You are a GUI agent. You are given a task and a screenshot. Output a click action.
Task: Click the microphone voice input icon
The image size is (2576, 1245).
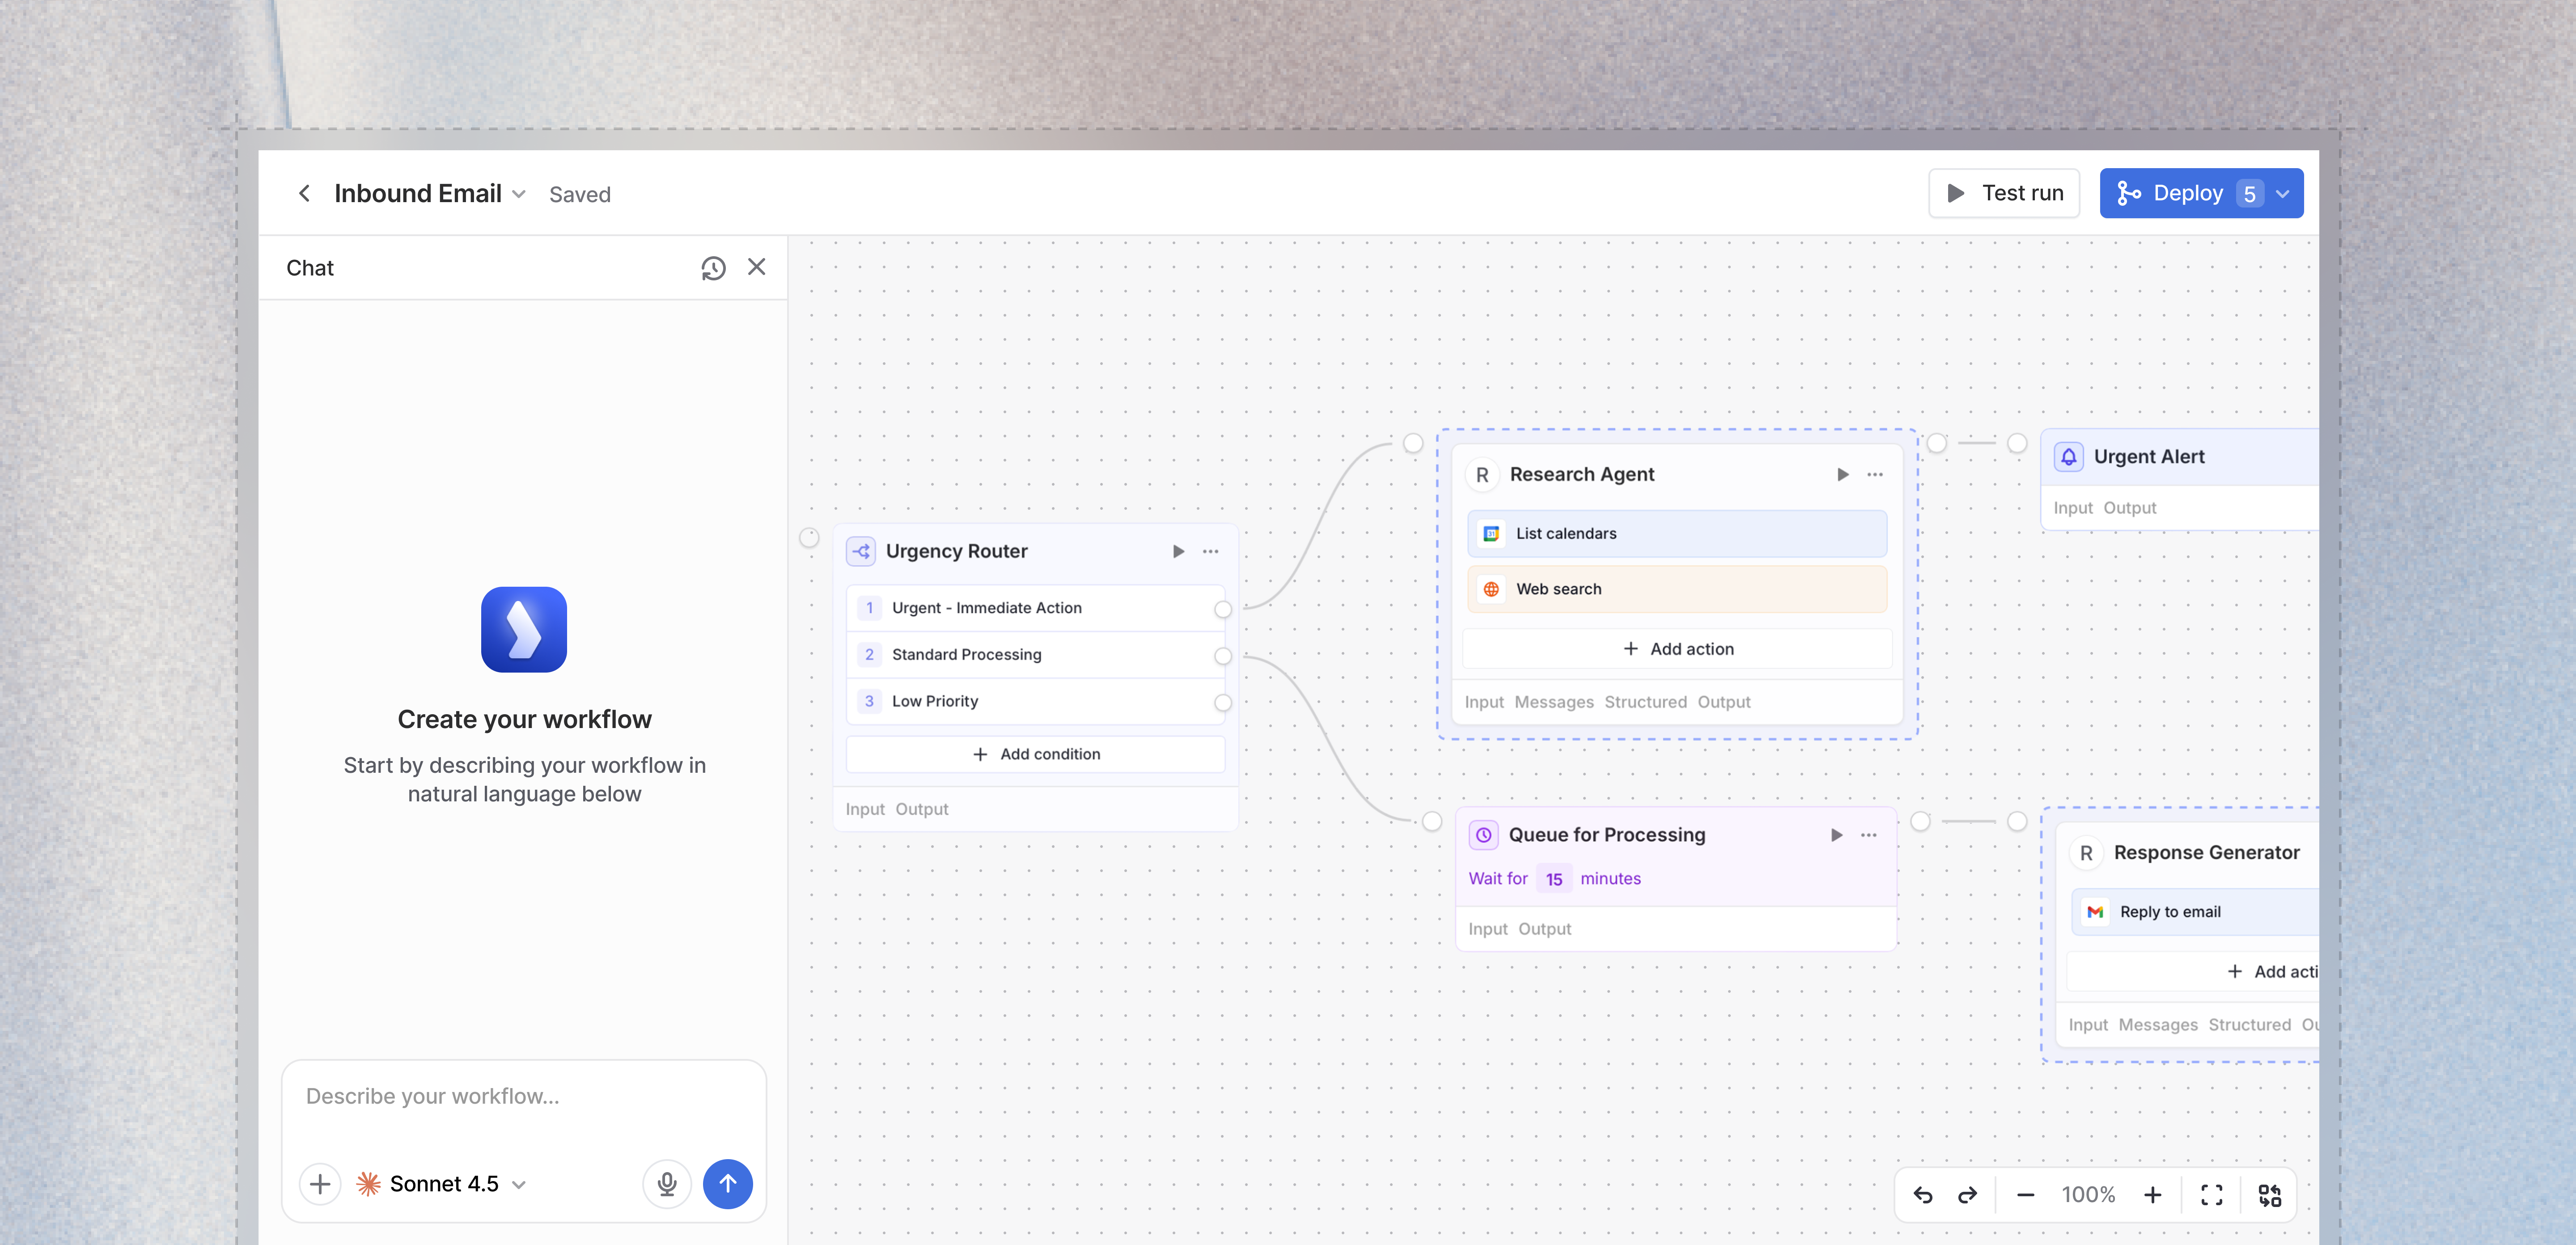(x=667, y=1184)
